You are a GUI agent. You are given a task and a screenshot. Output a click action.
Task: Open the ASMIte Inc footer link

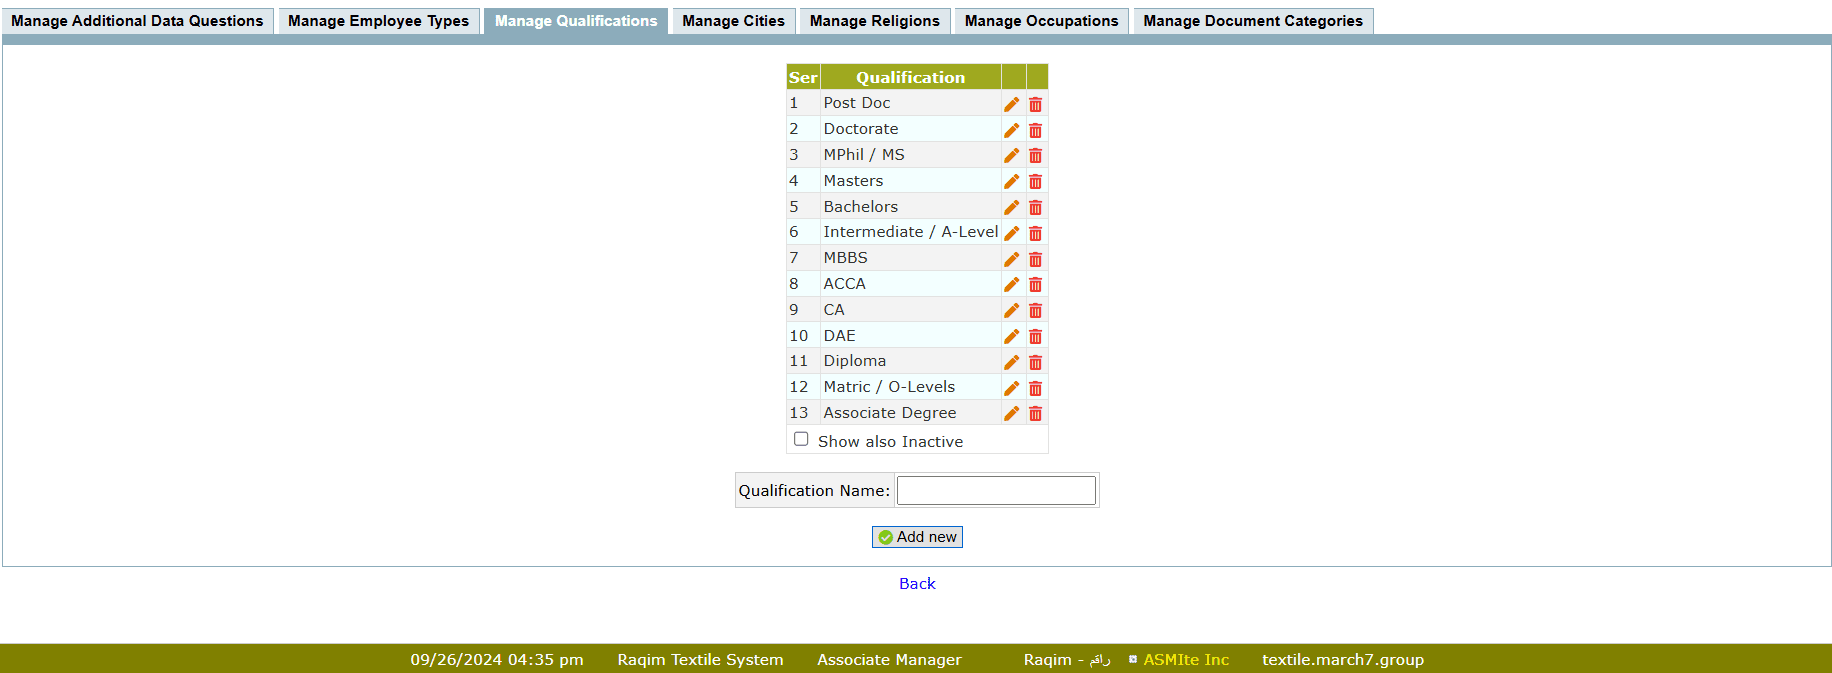[x=1186, y=660]
